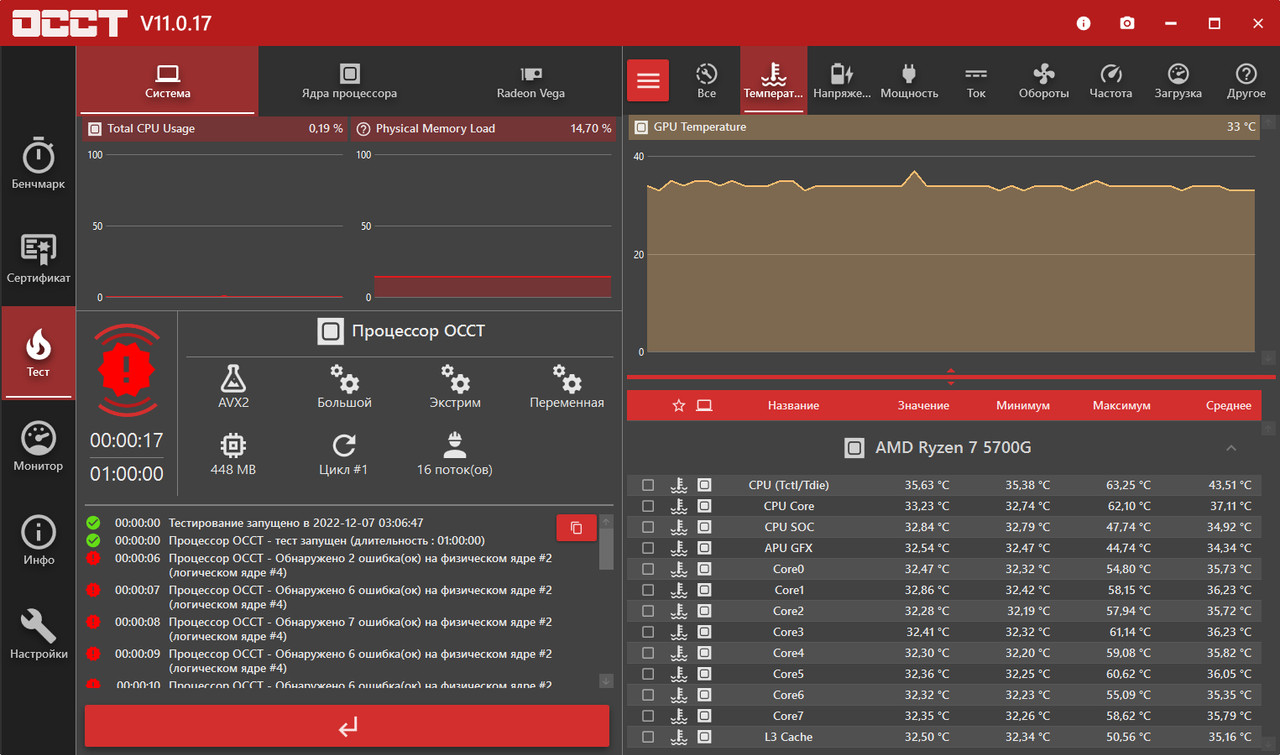Switch to the Ядра процессора tab
The width and height of the screenshot is (1280, 755).
(x=349, y=81)
